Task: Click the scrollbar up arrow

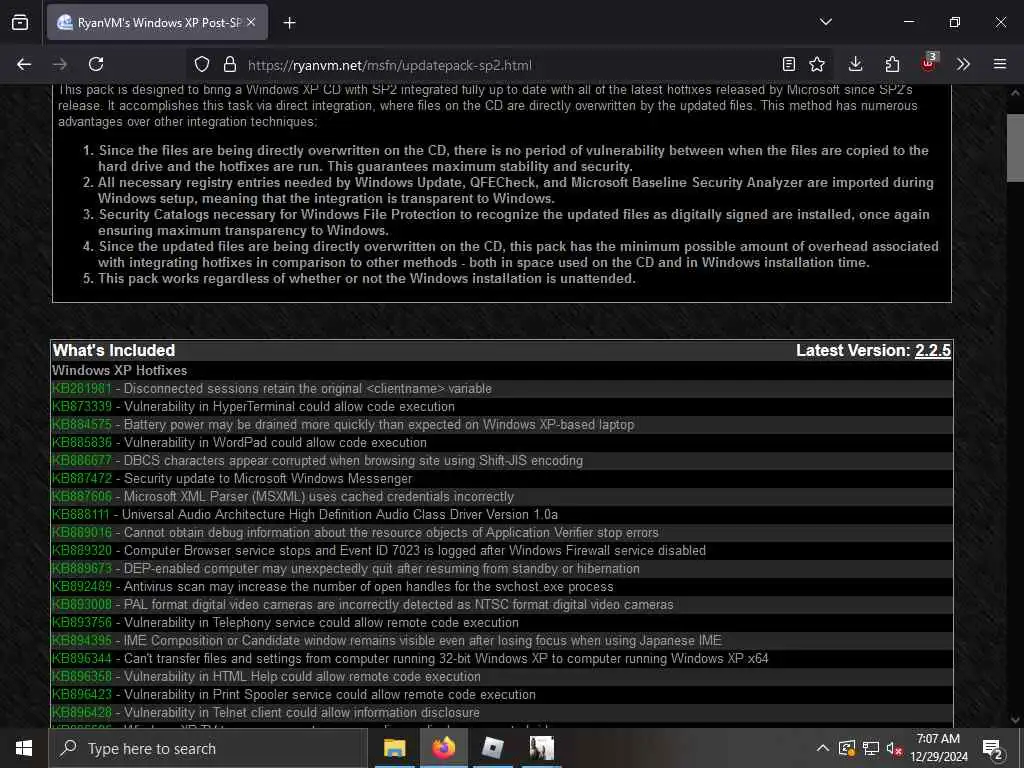Action: pos(1015,93)
